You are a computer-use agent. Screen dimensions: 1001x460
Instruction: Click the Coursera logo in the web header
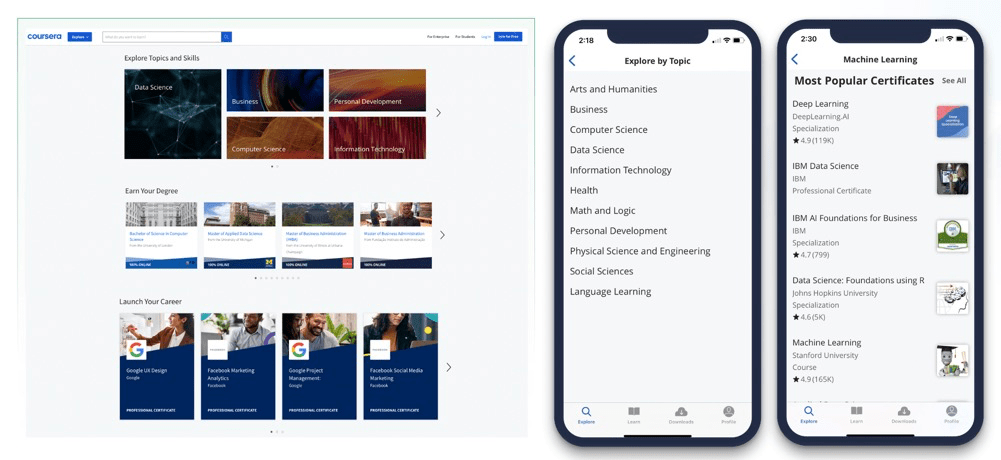[44, 36]
